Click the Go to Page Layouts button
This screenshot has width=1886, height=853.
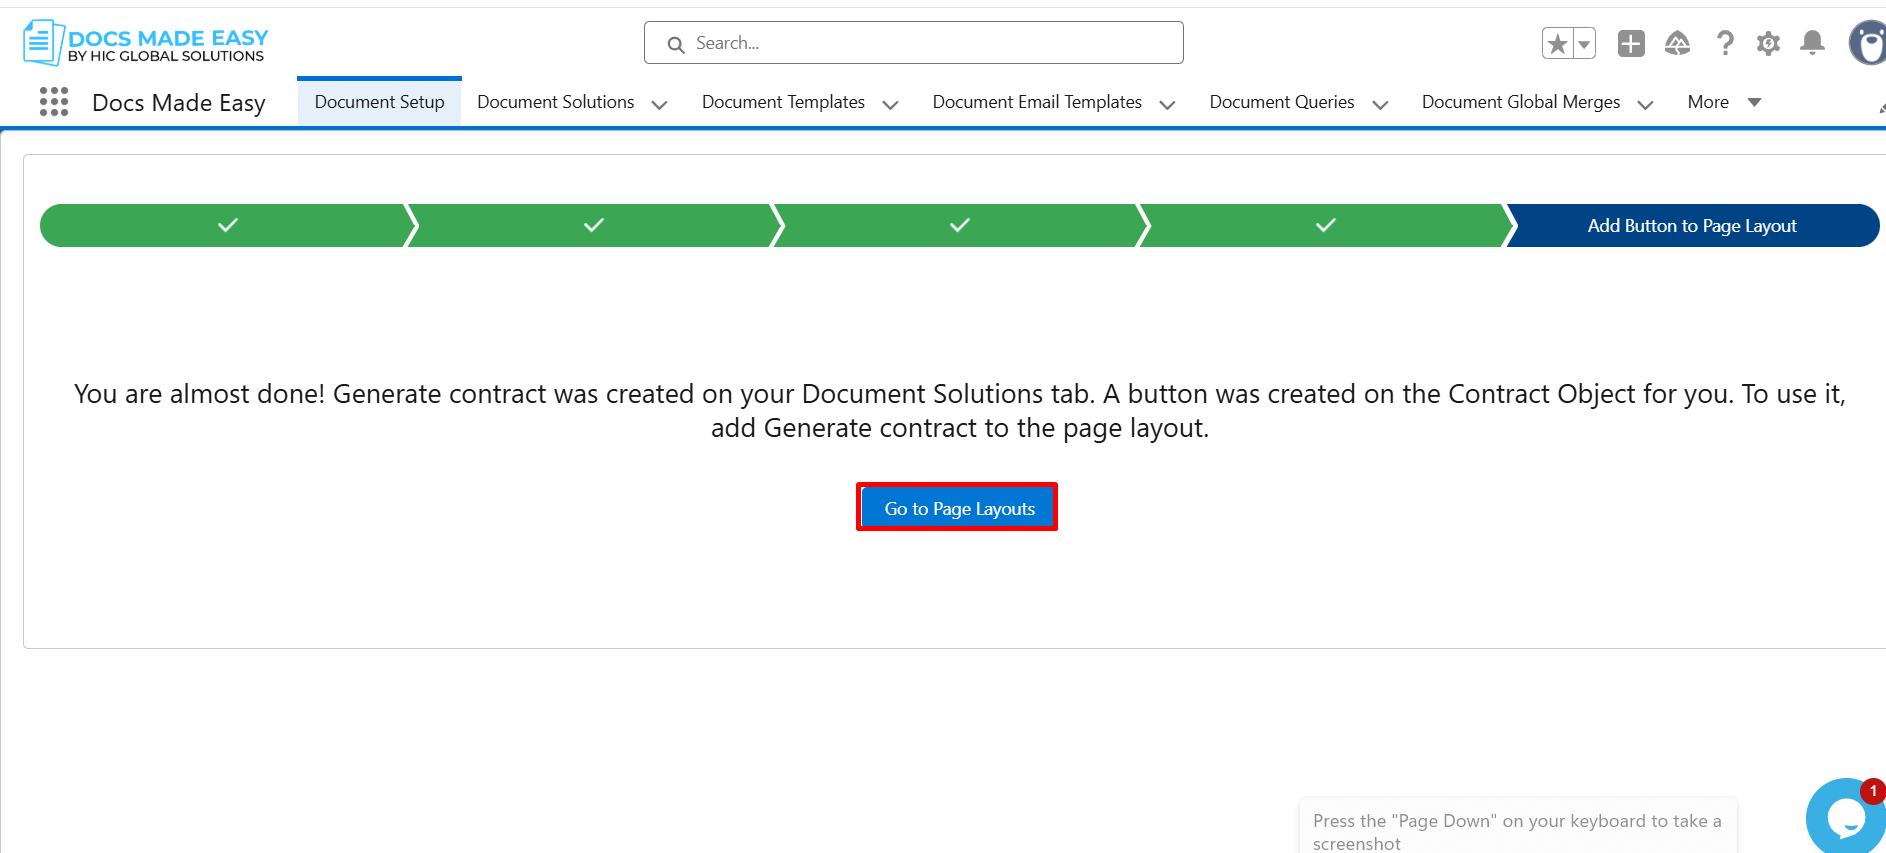(x=958, y=508)
